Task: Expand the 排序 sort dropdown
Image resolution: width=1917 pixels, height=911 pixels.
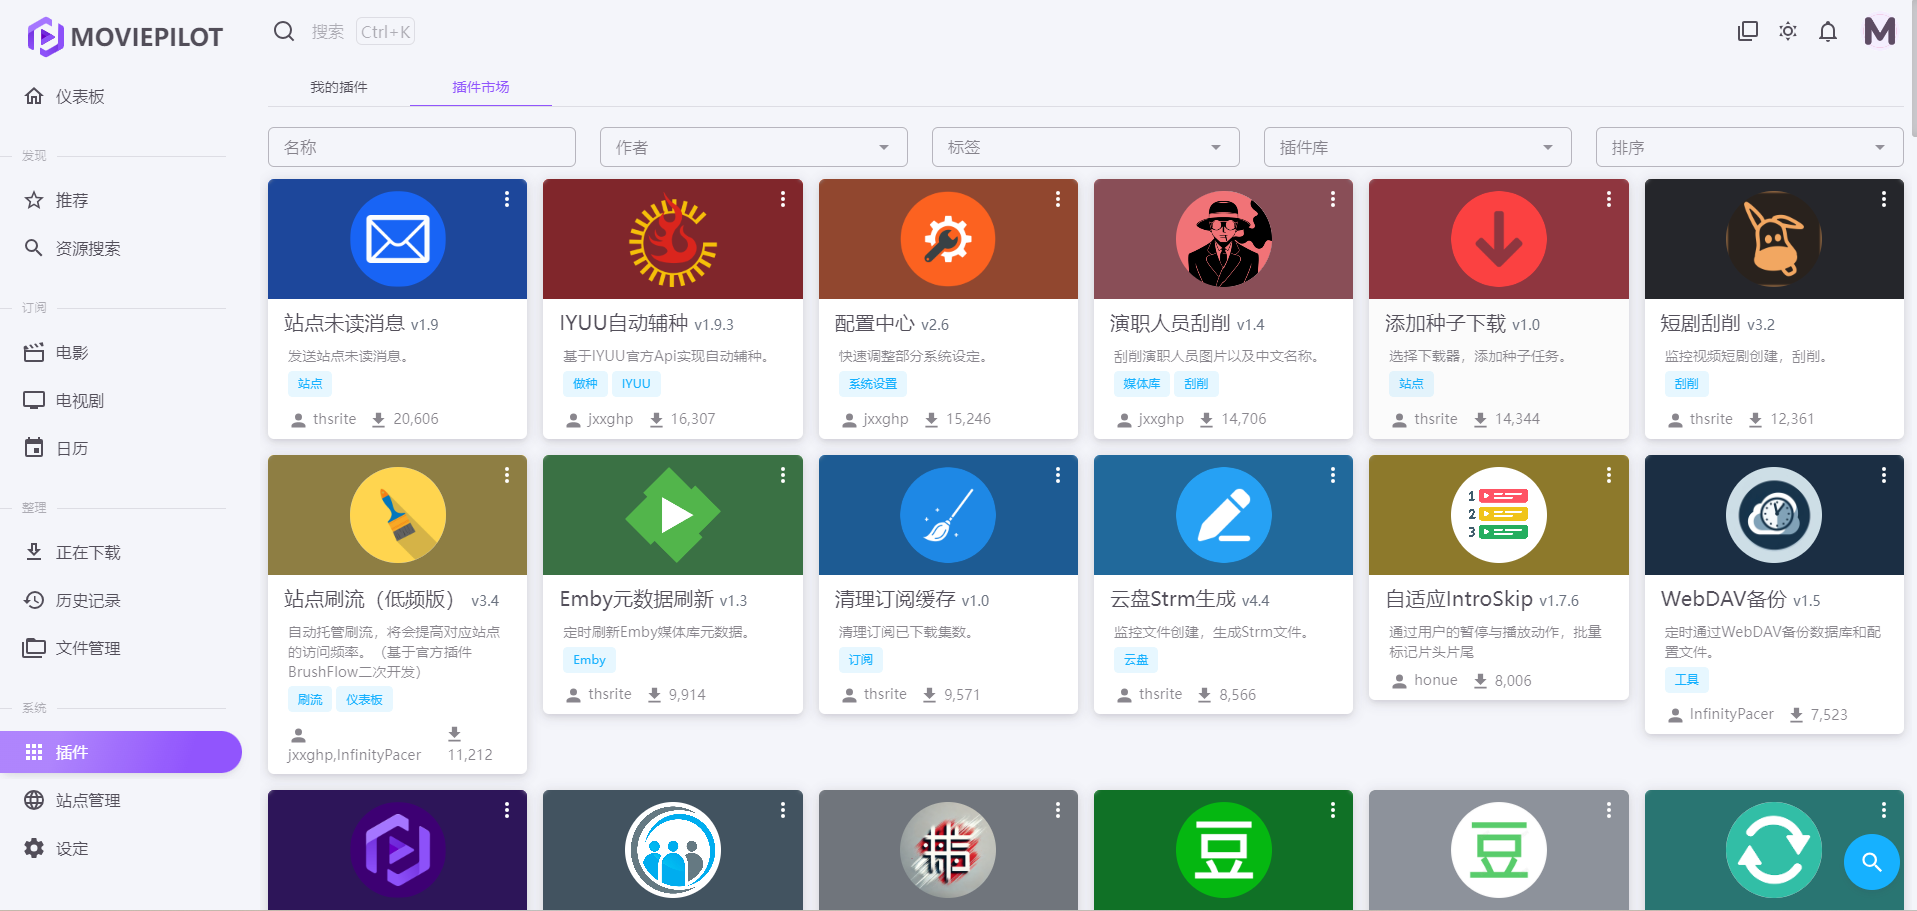Action: click(1750, 147)
